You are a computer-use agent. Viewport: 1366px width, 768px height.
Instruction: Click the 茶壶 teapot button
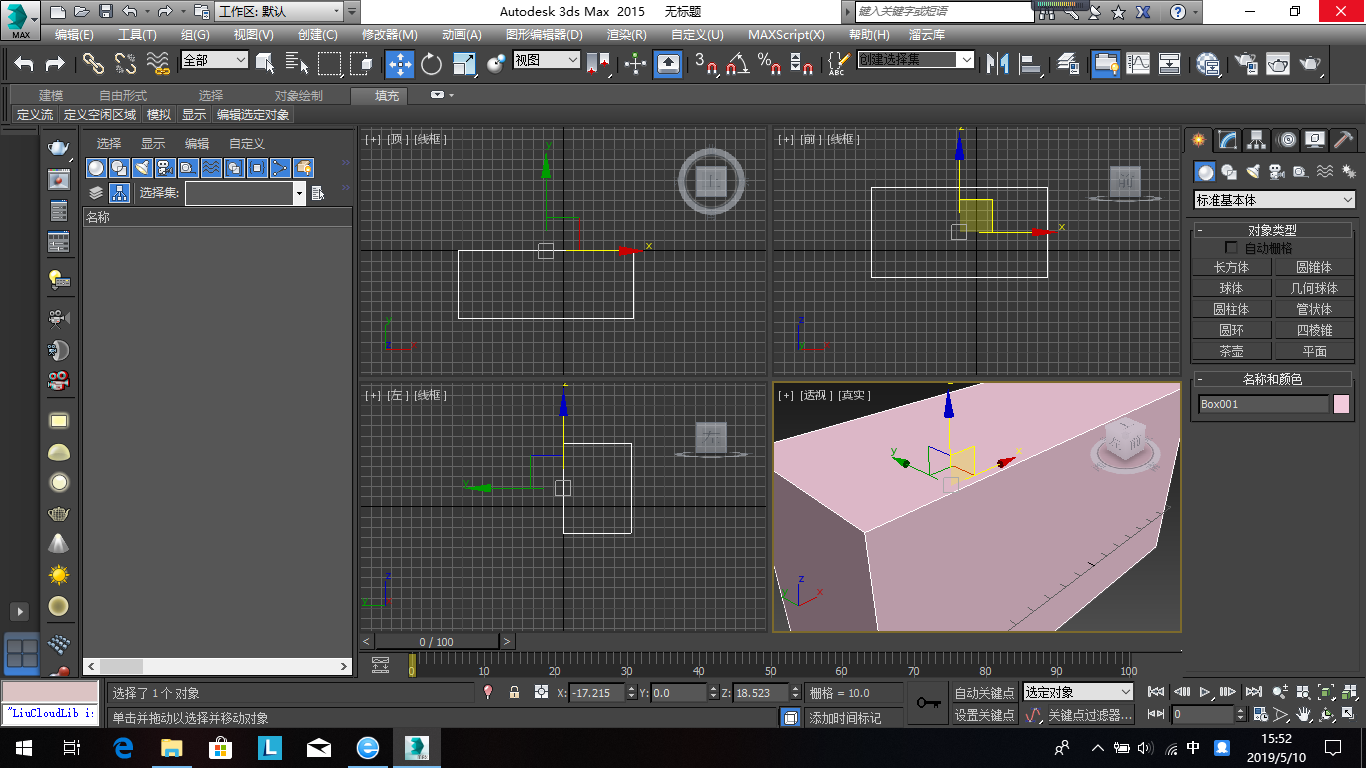[x=1232, y=351]
